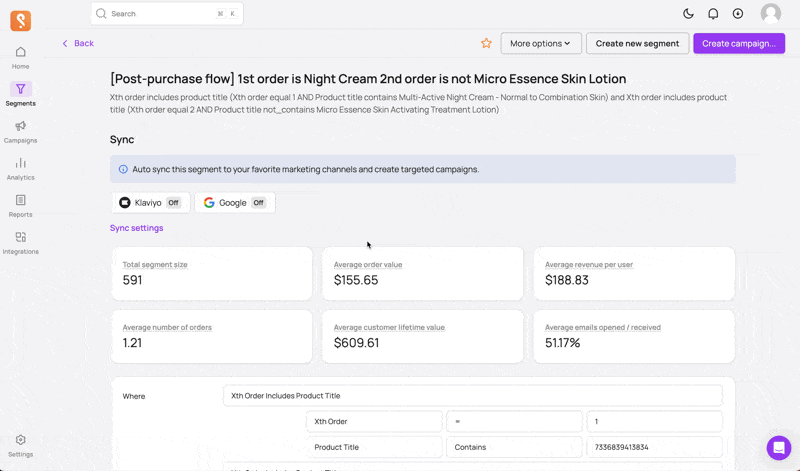Click the value field 7336839413834
This screenshot has width=800, height=471.
tap(655, 447)
